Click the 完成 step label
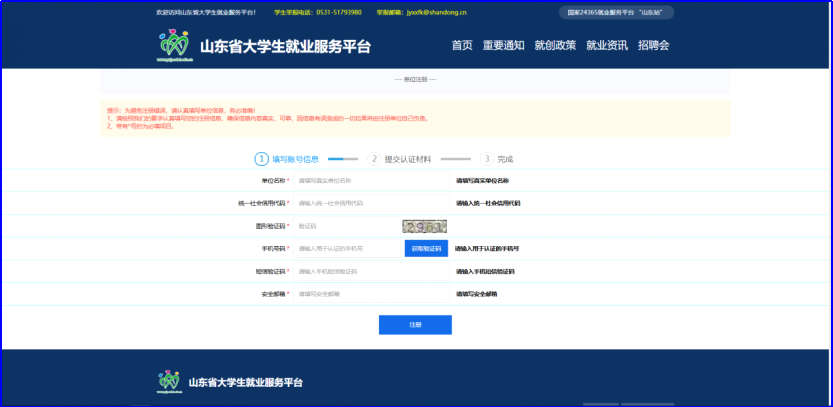This screenshot has width=833, height=407. [505, 159]
